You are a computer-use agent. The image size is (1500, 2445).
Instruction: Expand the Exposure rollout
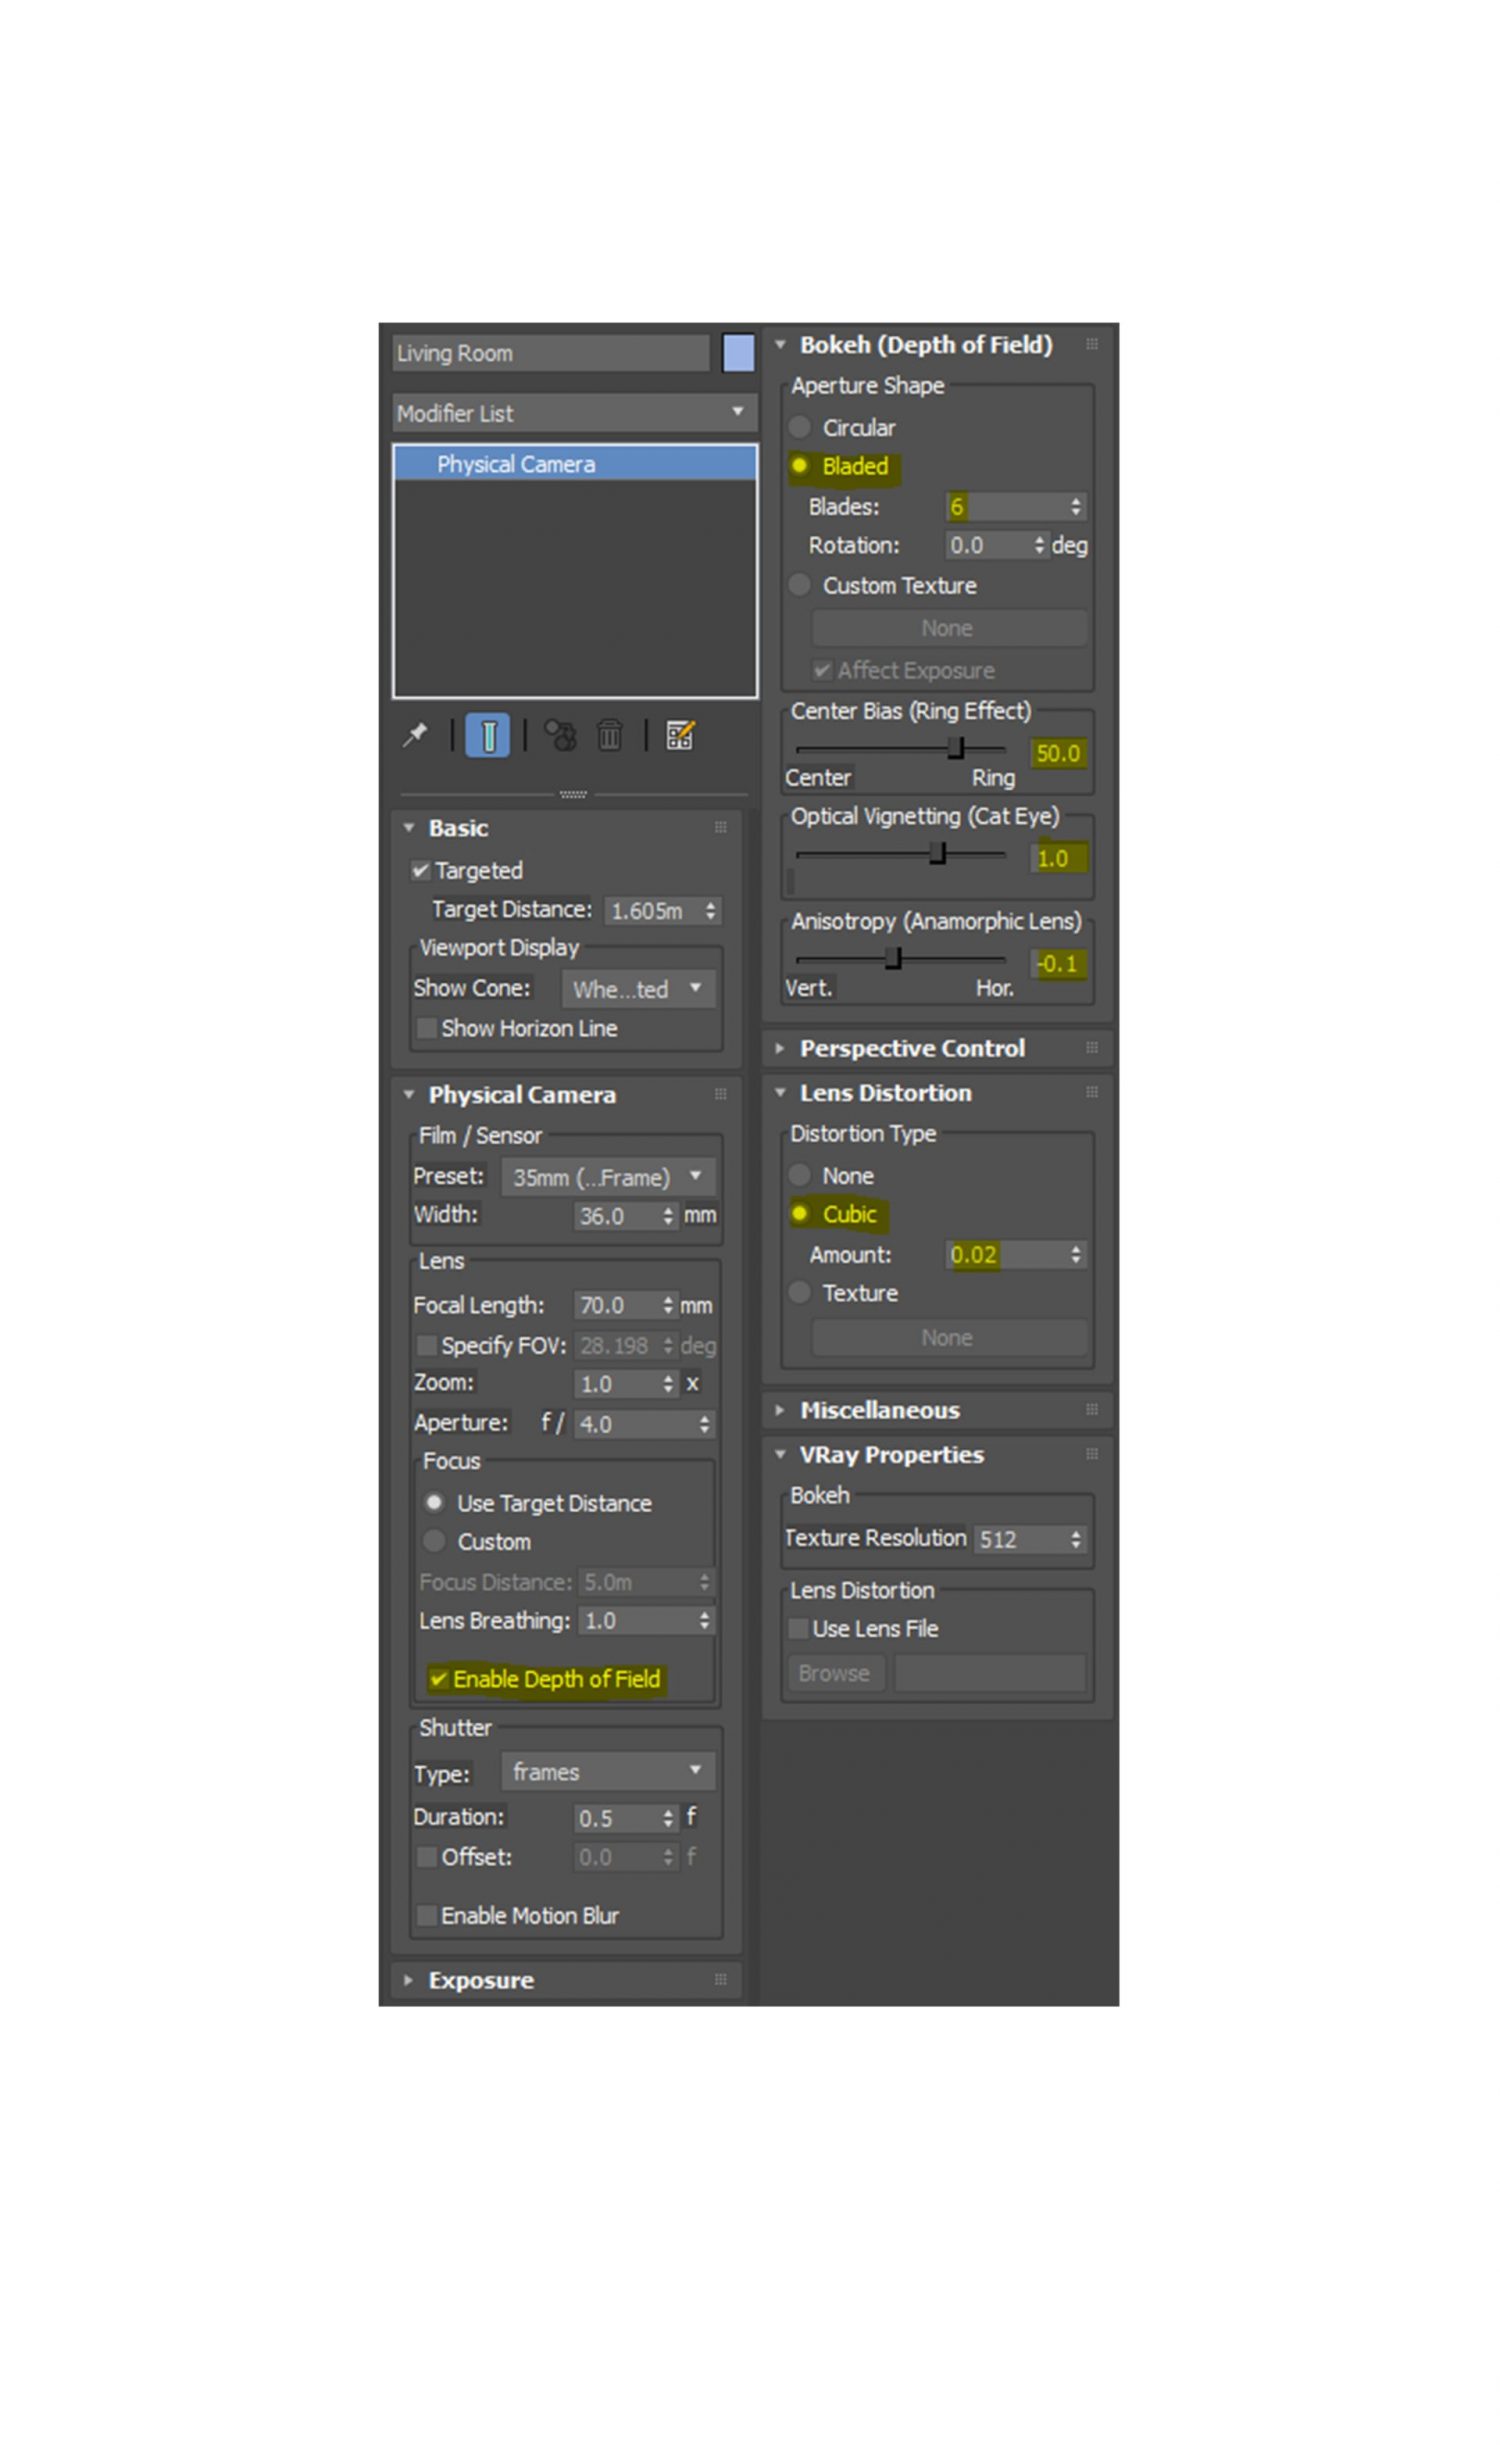click(480, 1981)
